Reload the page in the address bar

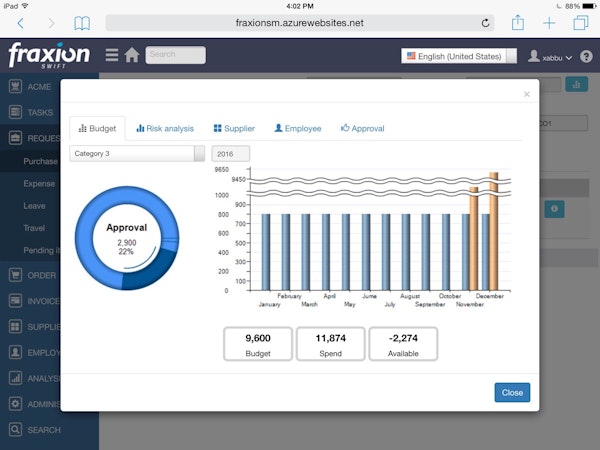click(486, 22)
